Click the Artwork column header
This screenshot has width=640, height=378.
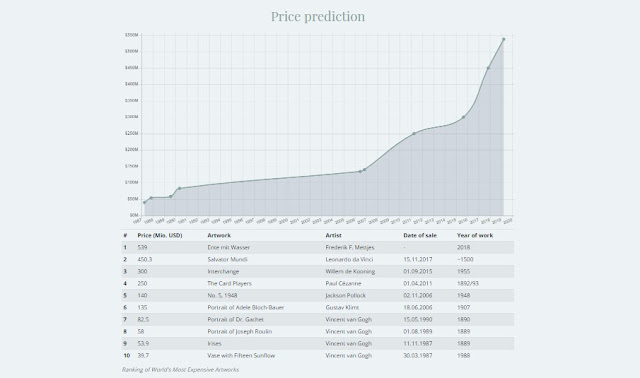click(219, 235)
